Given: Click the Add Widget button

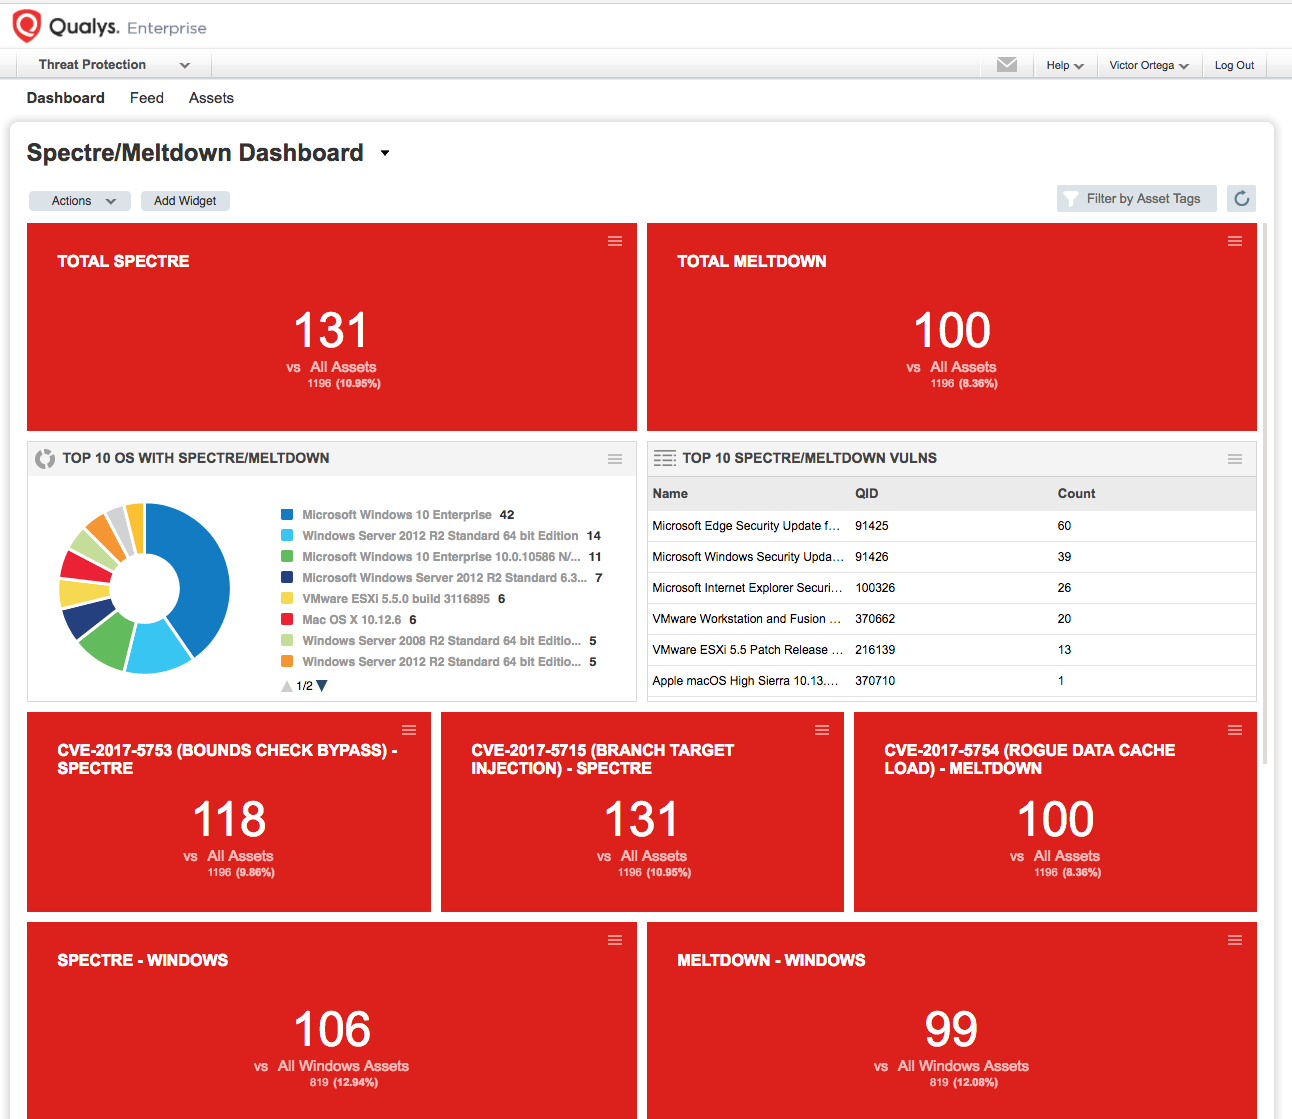Looking at the screenshot, I should (185, 201).
